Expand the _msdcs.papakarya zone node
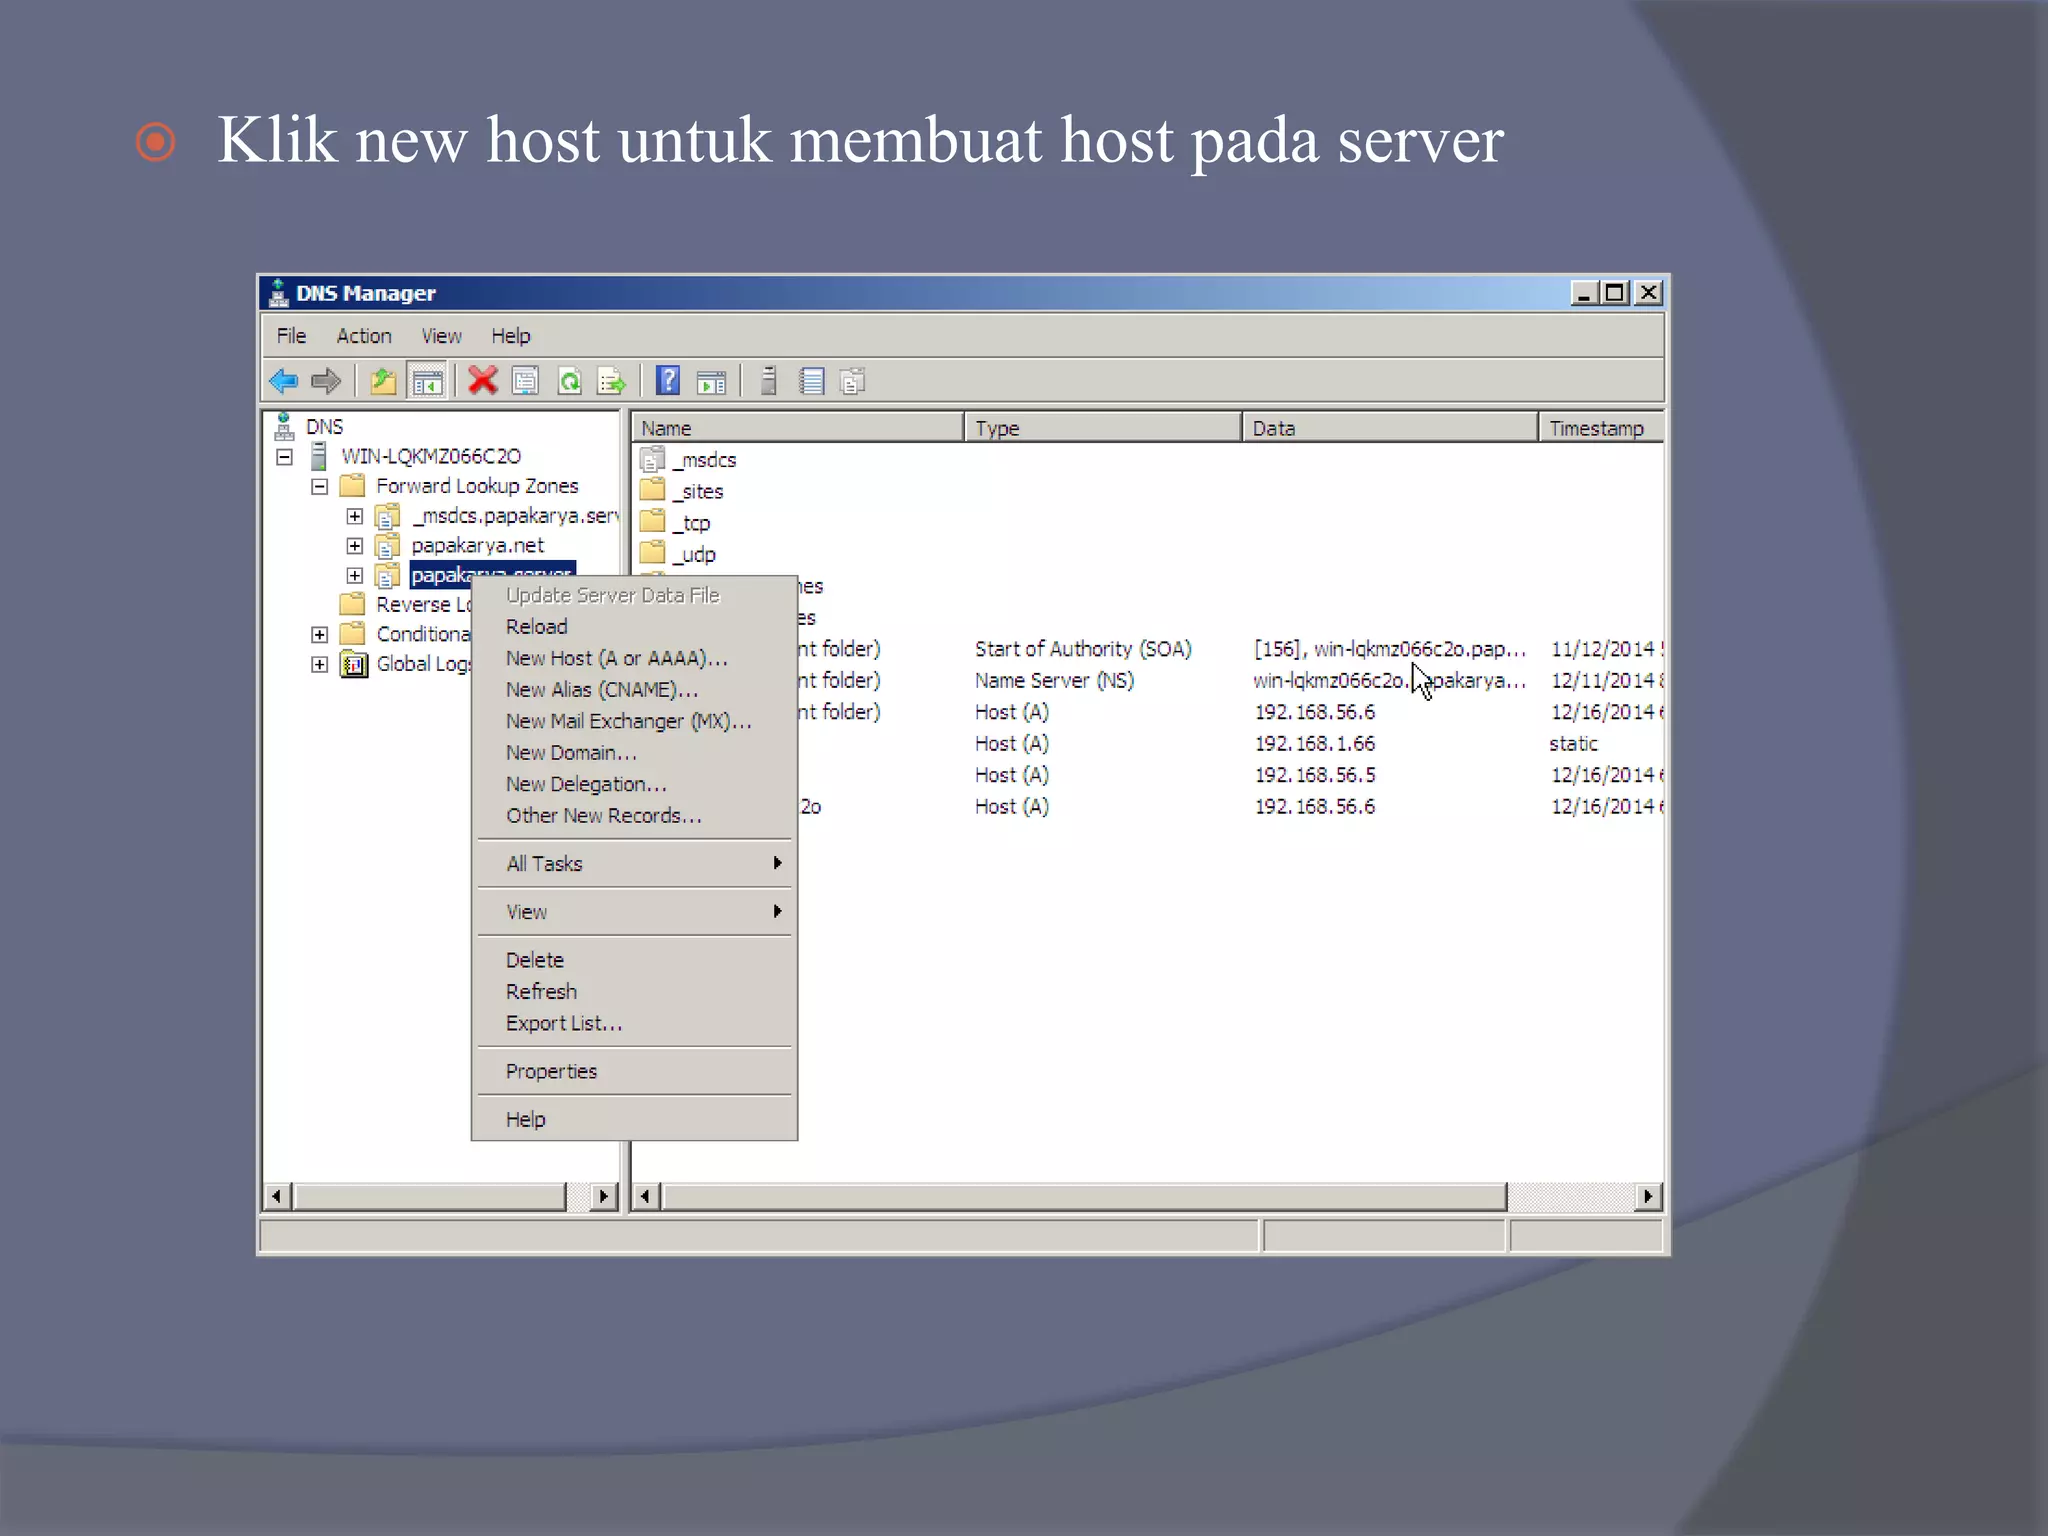Viewport: 2048px width, 1536px height. (355, 516)
